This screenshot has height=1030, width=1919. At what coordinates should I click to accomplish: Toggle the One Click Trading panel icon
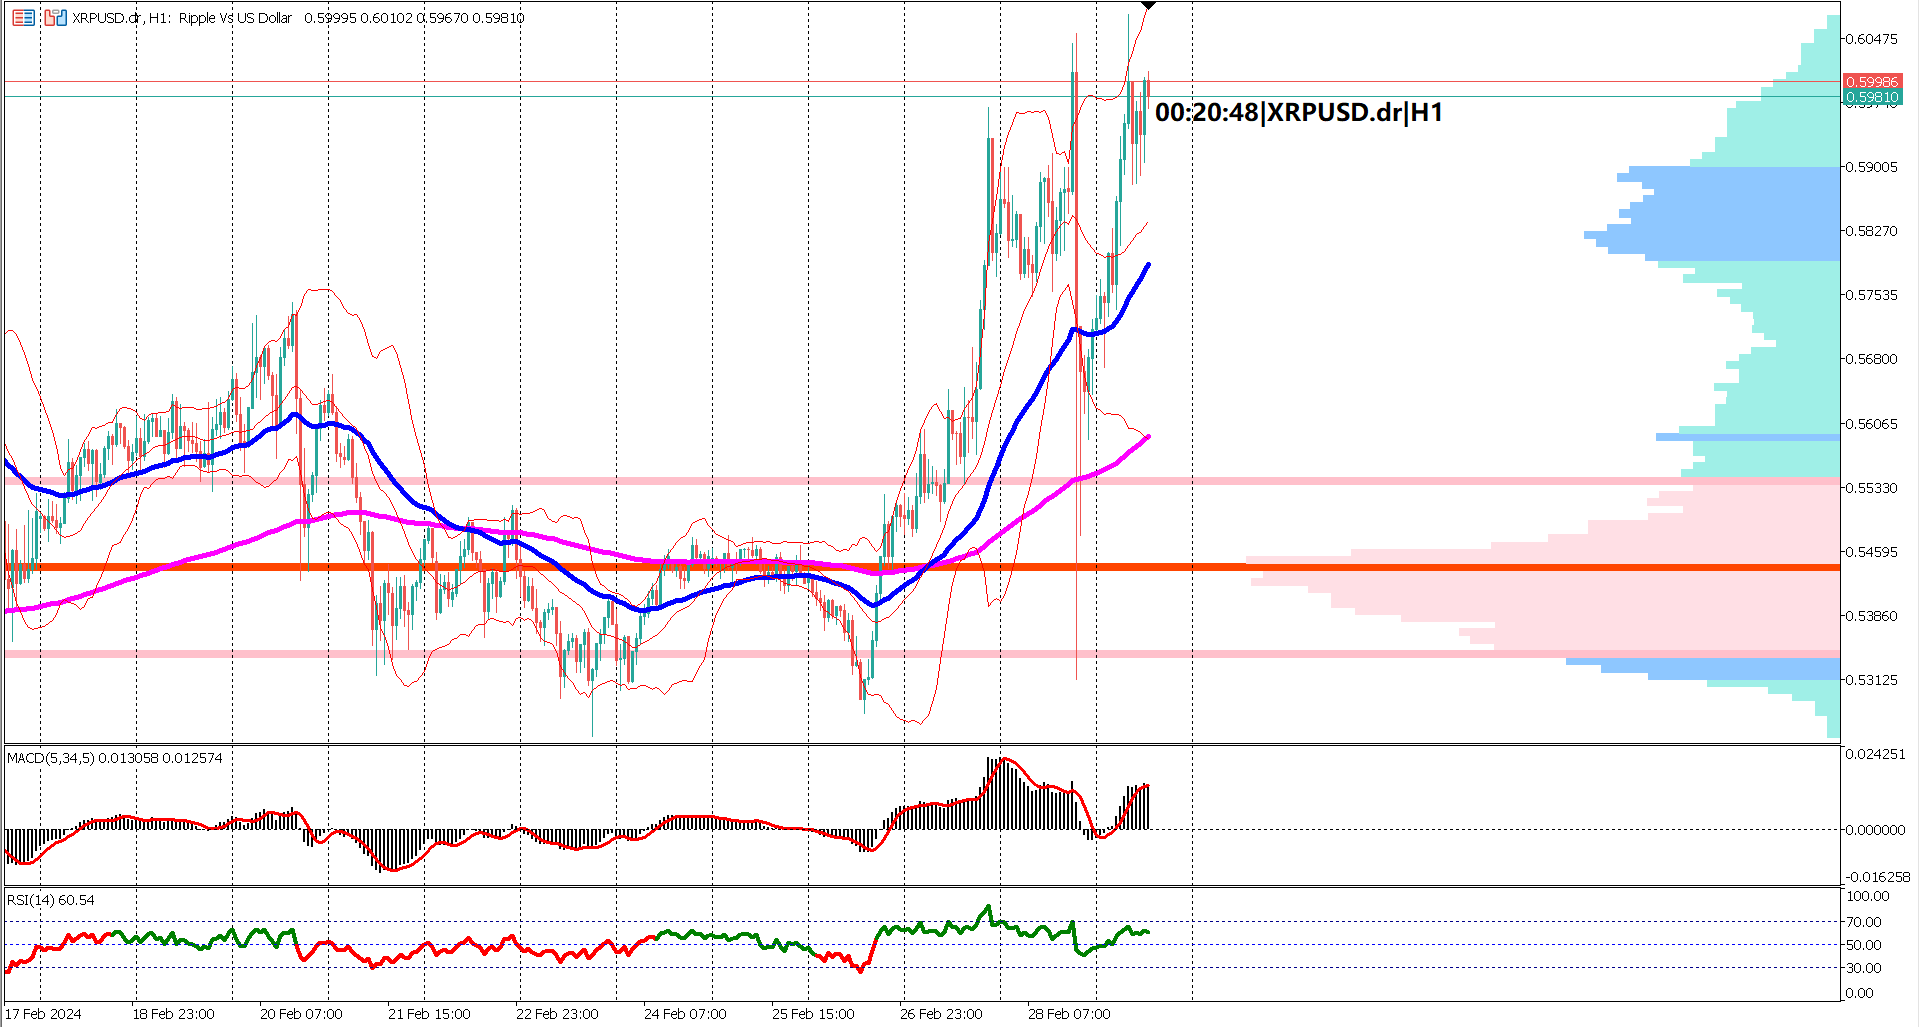tap(55, 18)
